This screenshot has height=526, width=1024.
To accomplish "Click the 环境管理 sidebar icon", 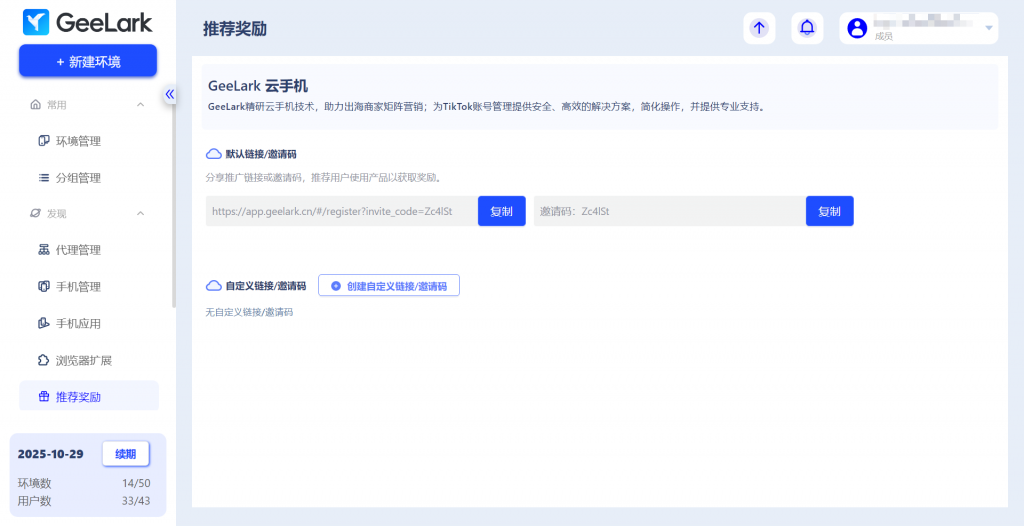I will [44, 141].
